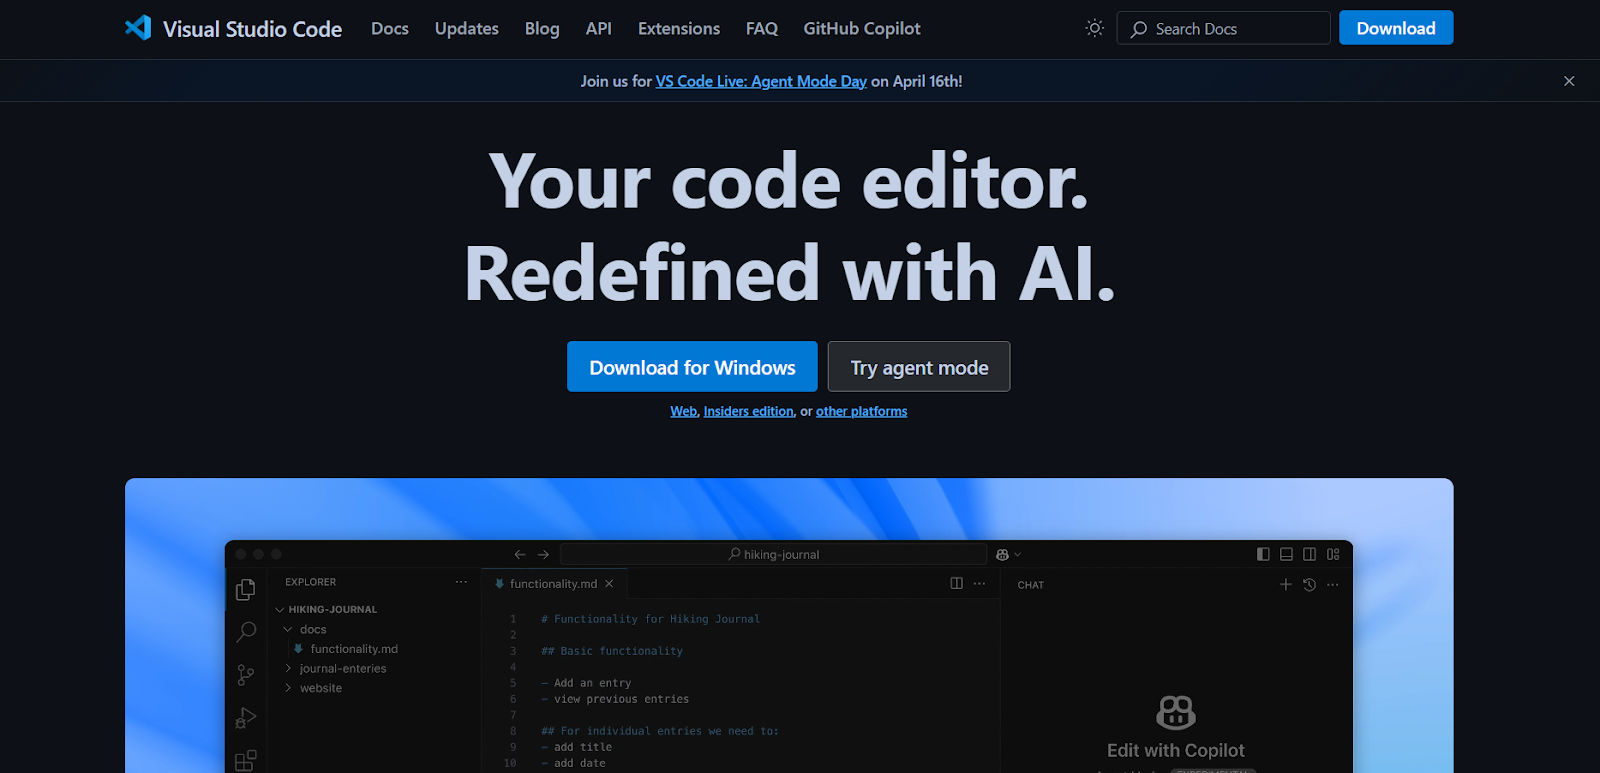Collapse the HIKING-JOURNAL root folder
The height and width of the screenshot is (773, 1600).
280,609
